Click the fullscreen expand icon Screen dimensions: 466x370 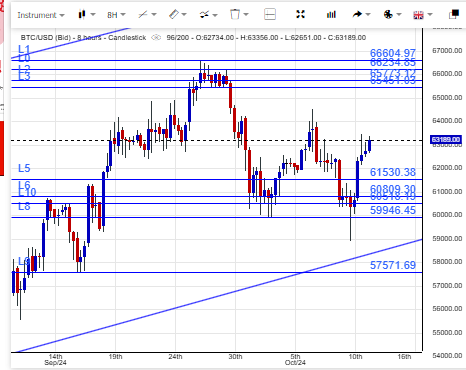[300, 14]
